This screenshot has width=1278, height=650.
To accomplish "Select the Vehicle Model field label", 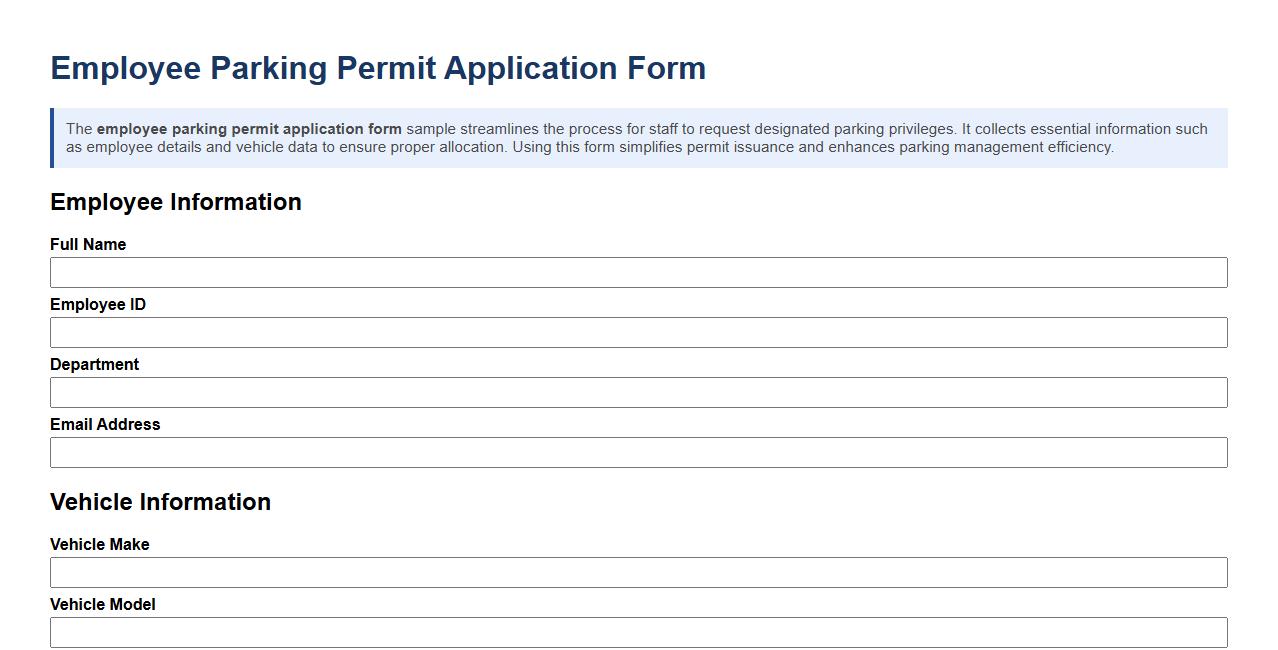I will tap(102, 604).
